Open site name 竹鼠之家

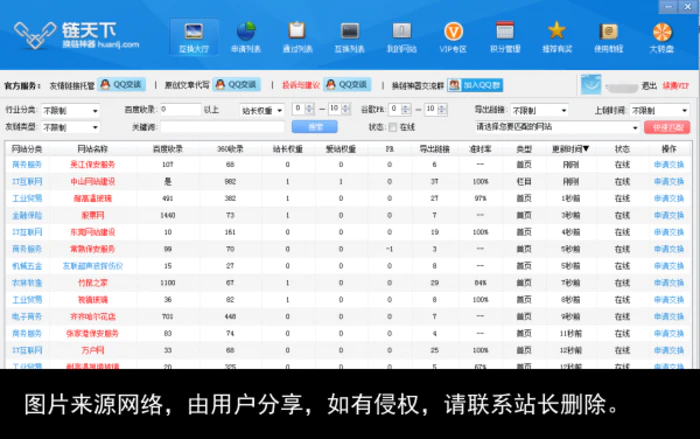point(92,283)
